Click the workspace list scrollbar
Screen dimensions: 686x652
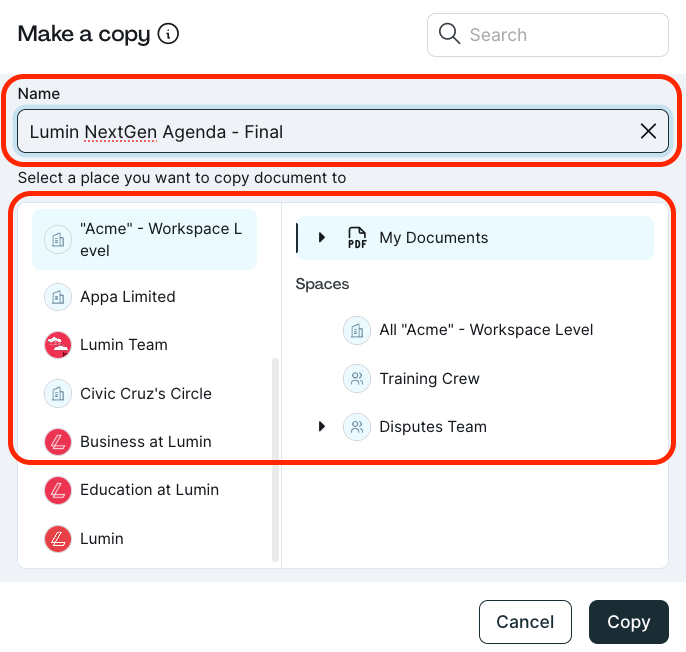[276, 459]
